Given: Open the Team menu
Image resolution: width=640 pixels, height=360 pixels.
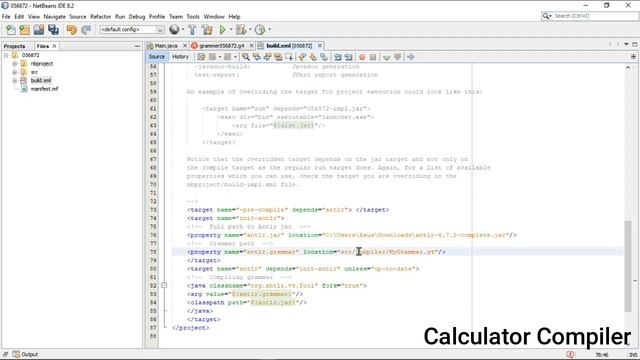Looking at the screenshot, I should 176,17.
